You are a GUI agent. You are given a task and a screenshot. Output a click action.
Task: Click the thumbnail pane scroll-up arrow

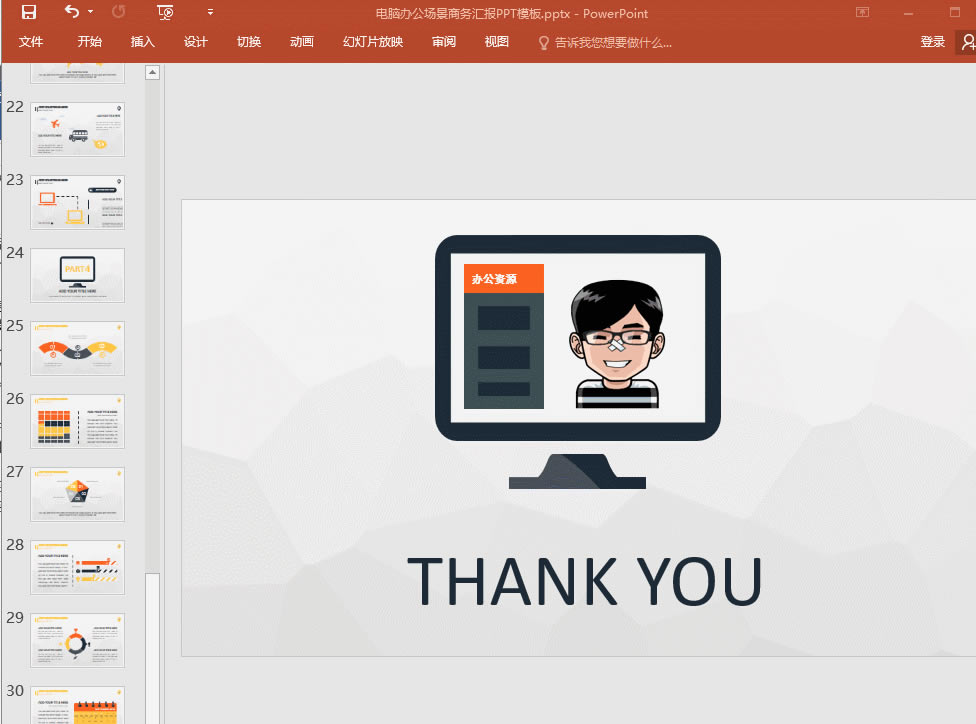click(152, 71)
